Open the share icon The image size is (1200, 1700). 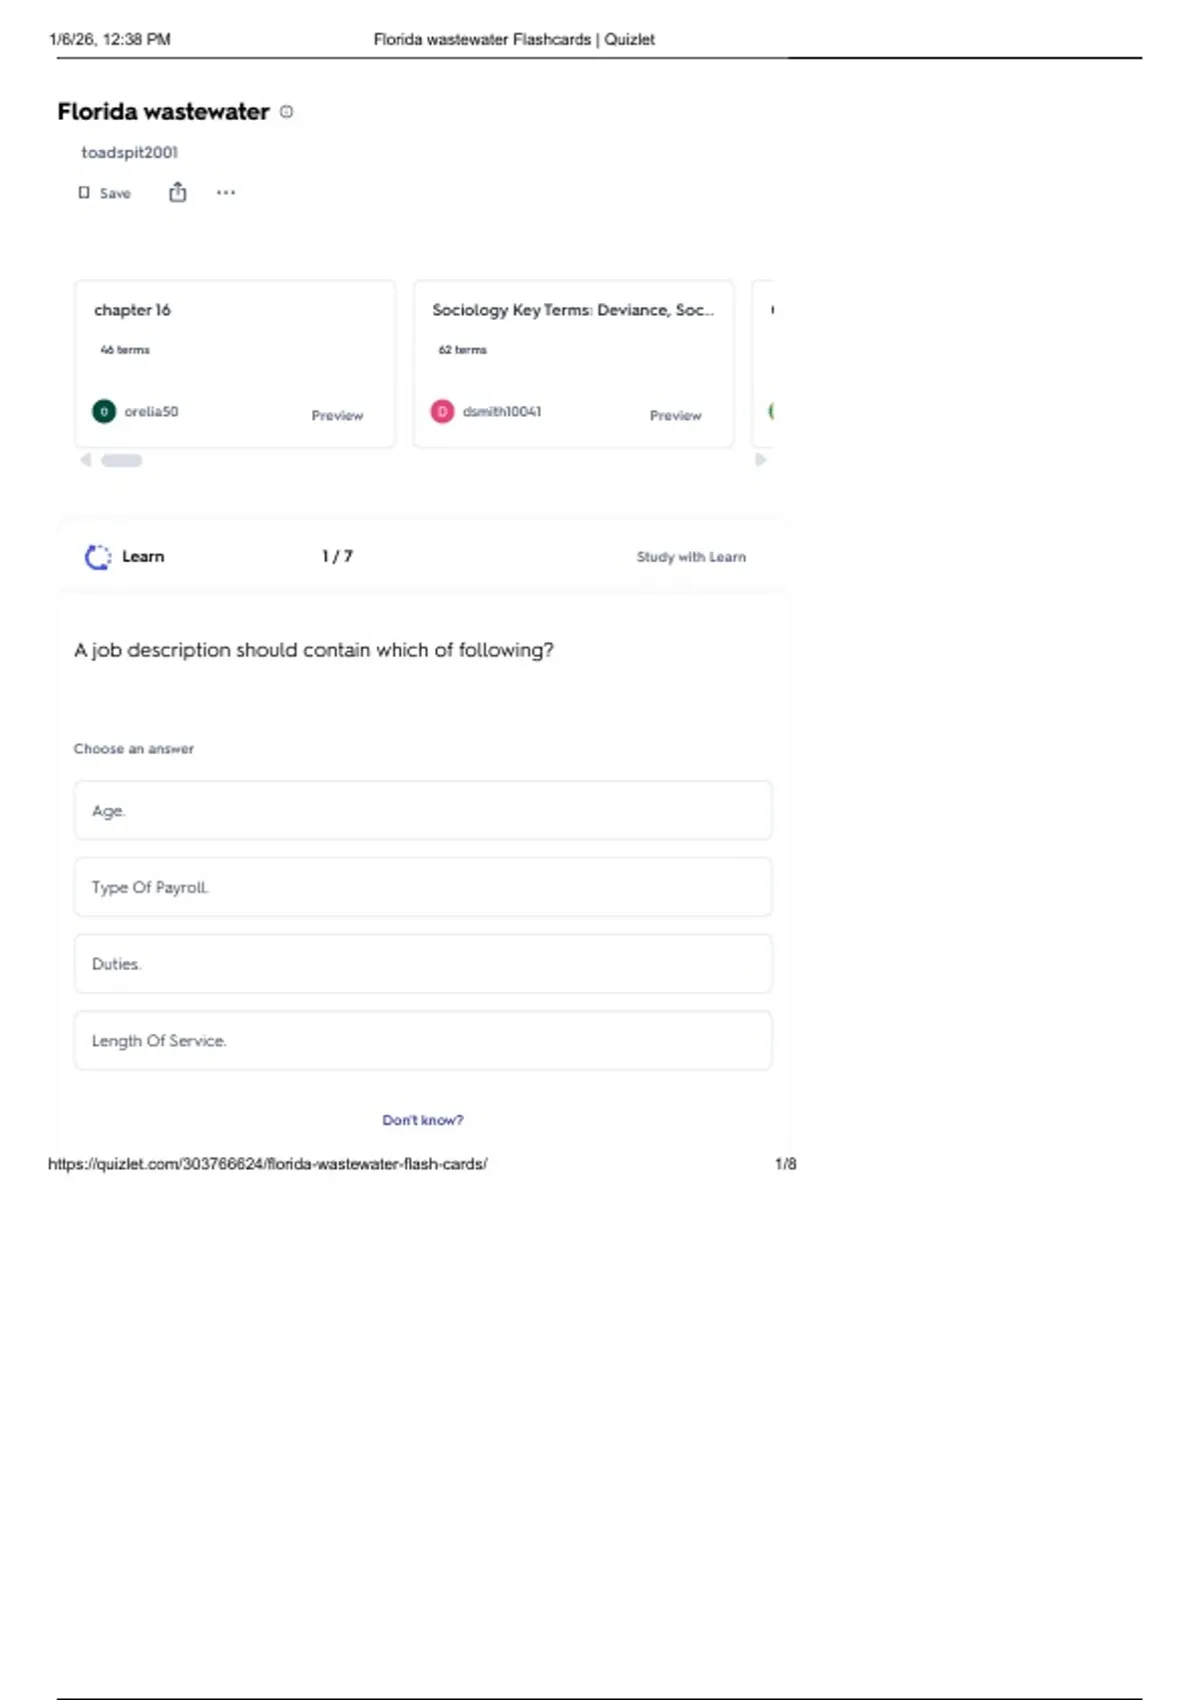click(177, 193)
